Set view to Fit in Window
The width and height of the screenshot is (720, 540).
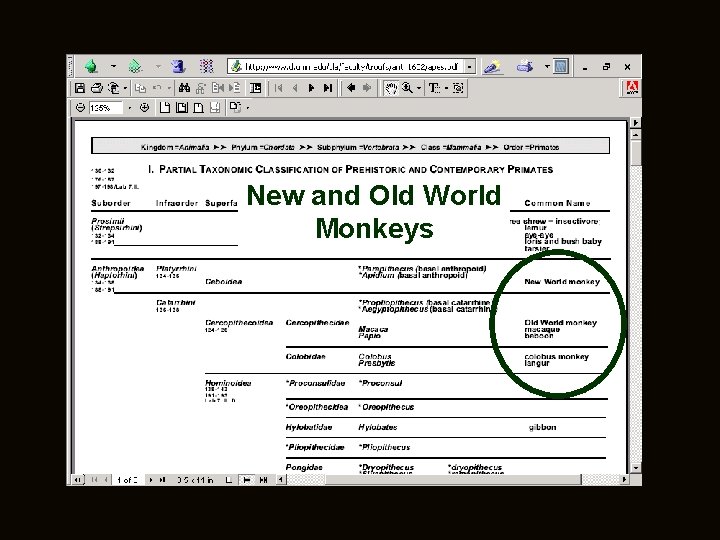pyautogui.click(x=182, y=108)
